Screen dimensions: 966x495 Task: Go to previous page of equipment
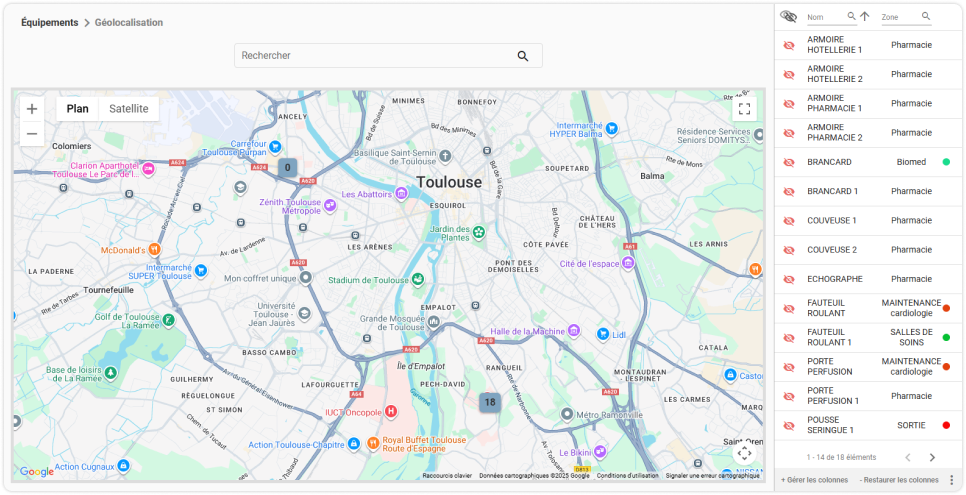[907, 457]
